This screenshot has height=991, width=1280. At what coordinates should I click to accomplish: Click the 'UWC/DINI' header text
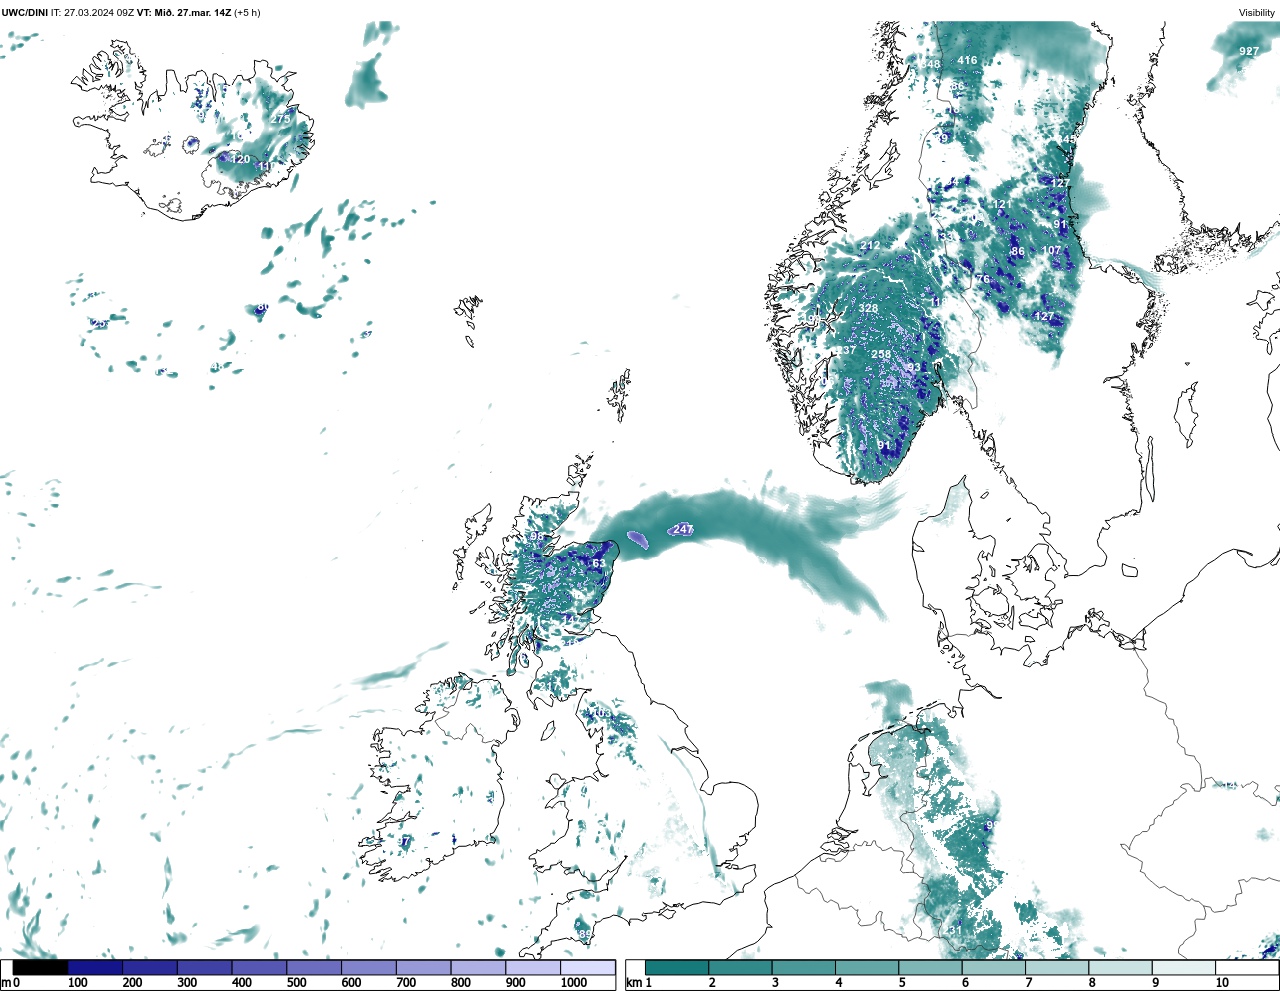25,13
